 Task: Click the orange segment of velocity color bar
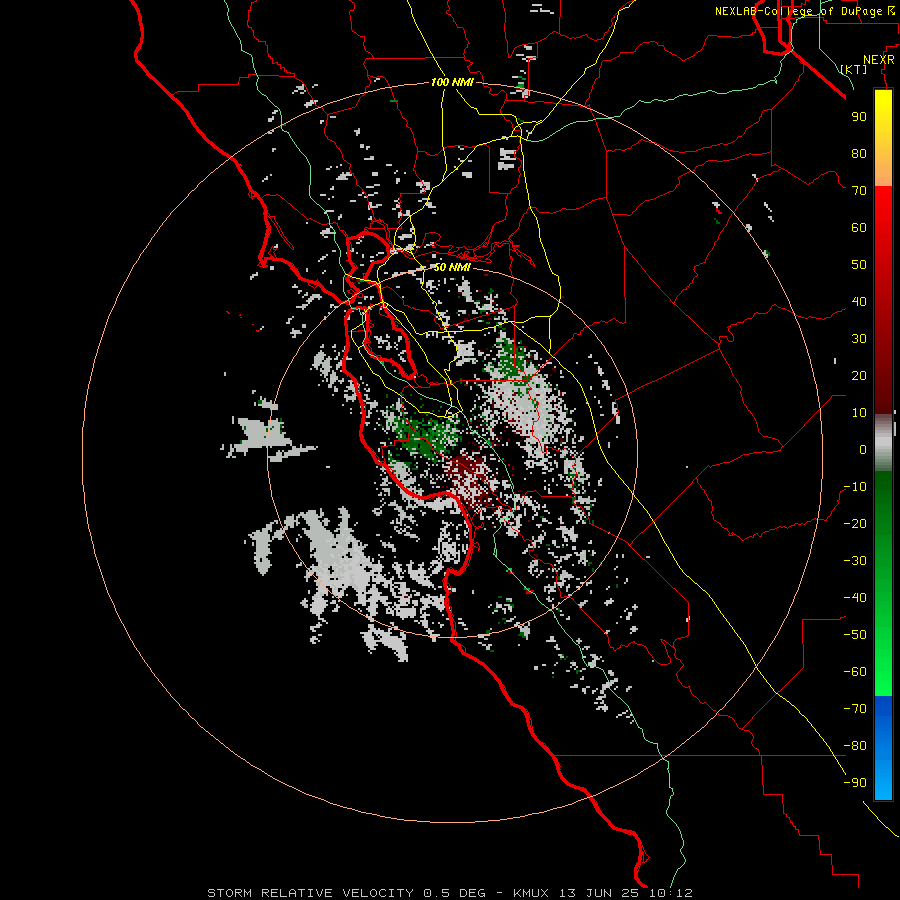coord(883,166)
